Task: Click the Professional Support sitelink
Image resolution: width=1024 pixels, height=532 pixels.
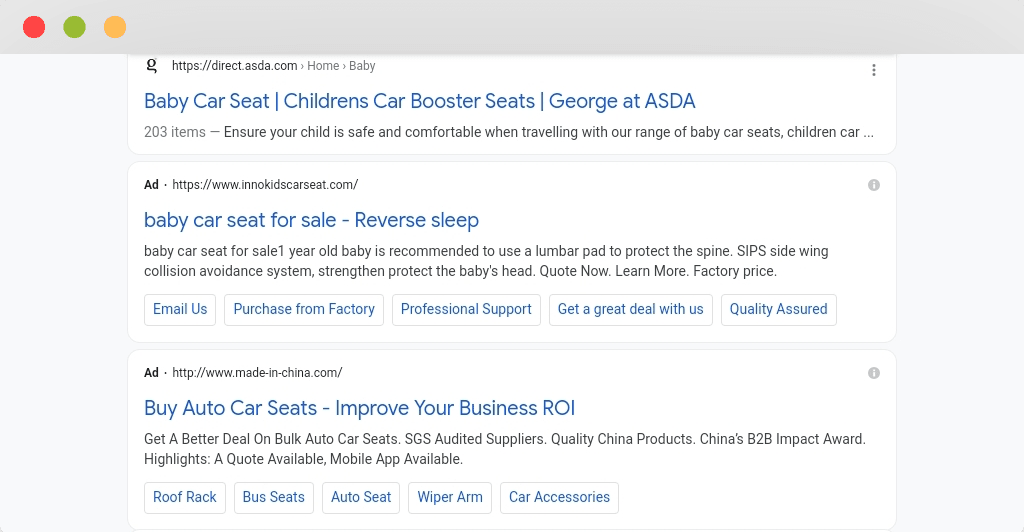Action: point(466,309)
